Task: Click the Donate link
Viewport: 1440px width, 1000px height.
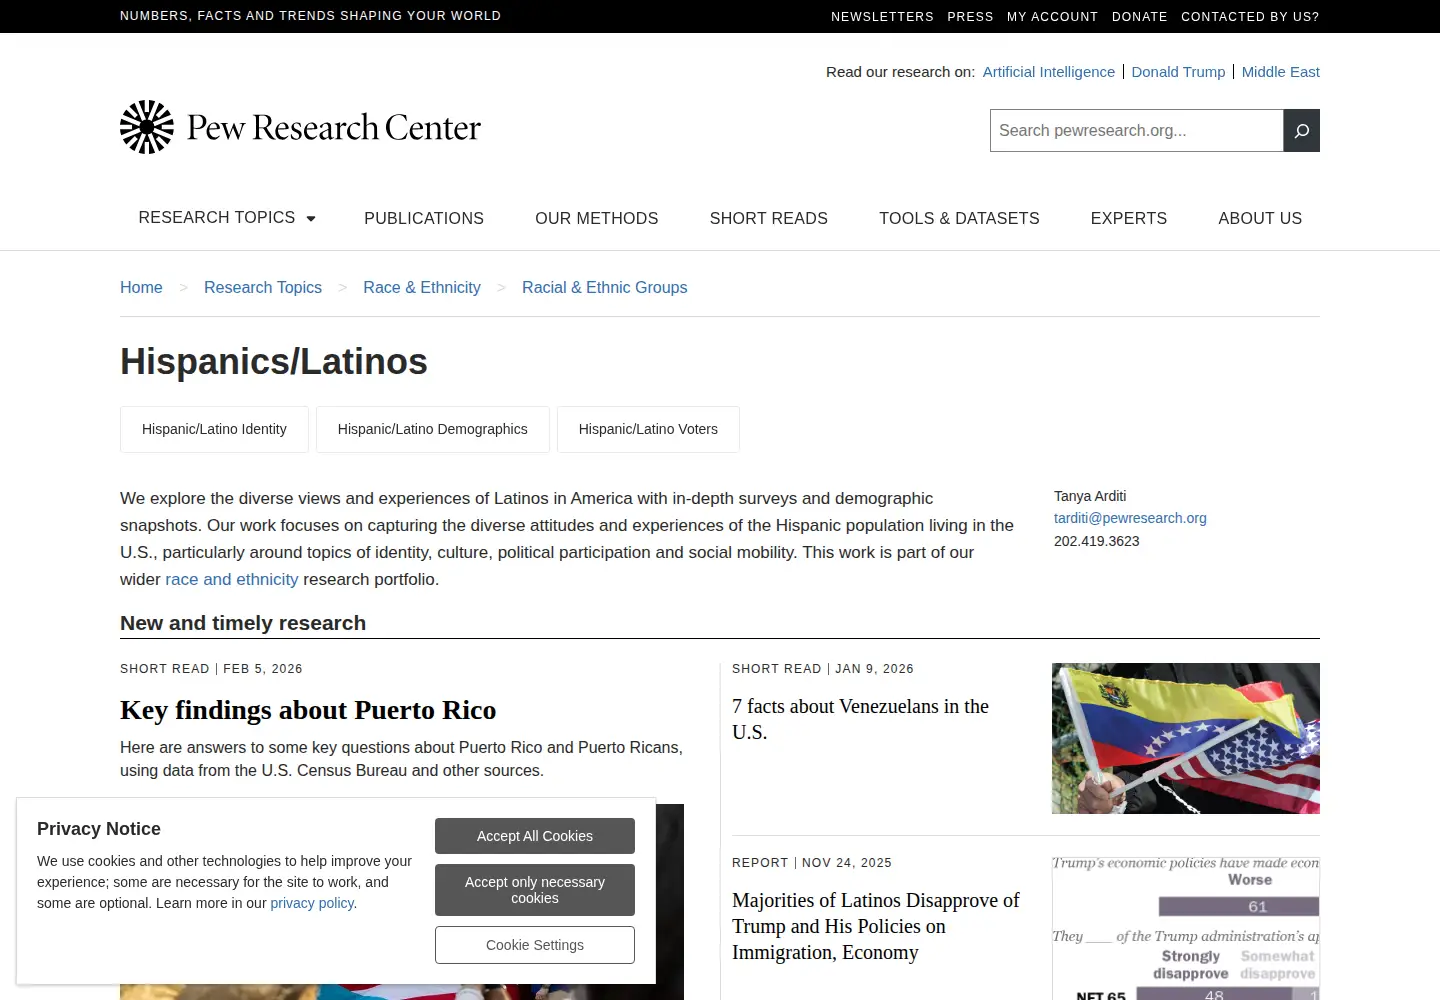Action: (1140, 17)
